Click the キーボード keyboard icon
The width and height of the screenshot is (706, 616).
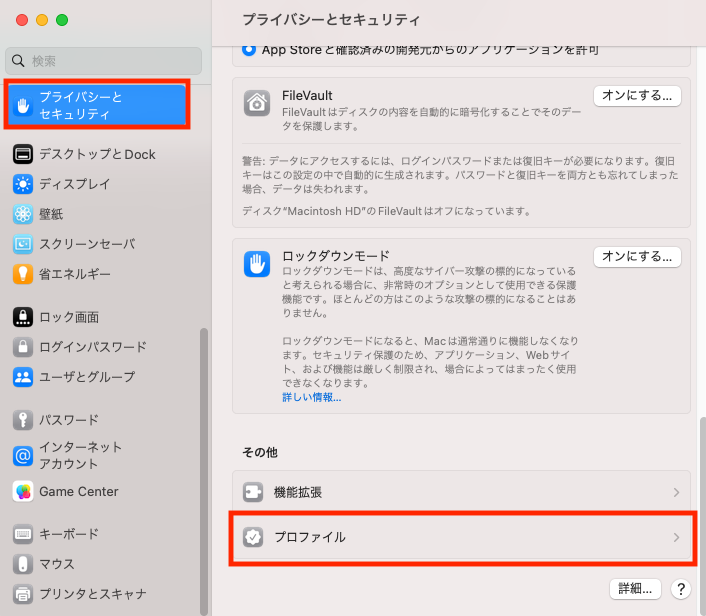23,534
